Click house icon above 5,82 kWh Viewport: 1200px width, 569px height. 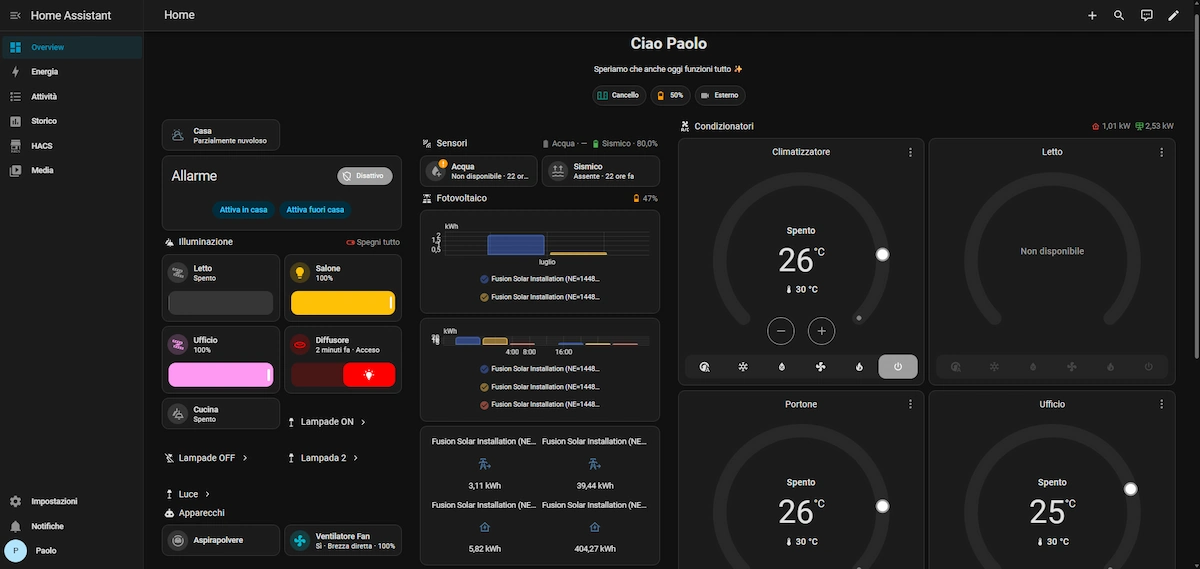coord(484,528)
